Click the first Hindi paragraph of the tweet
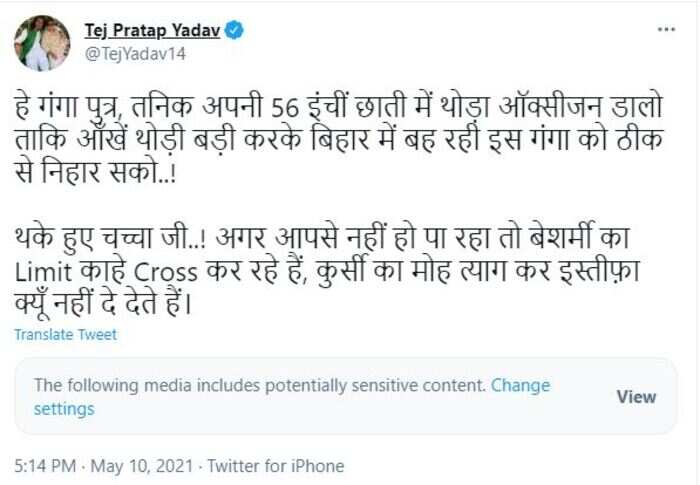Viewport: 700px width, 485px height. pos(338,139)
